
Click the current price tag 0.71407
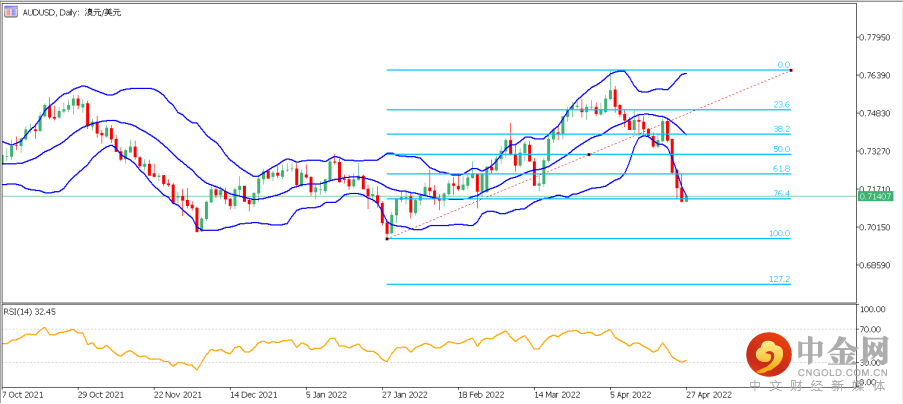pyautogui.click(x=875, y=197)
